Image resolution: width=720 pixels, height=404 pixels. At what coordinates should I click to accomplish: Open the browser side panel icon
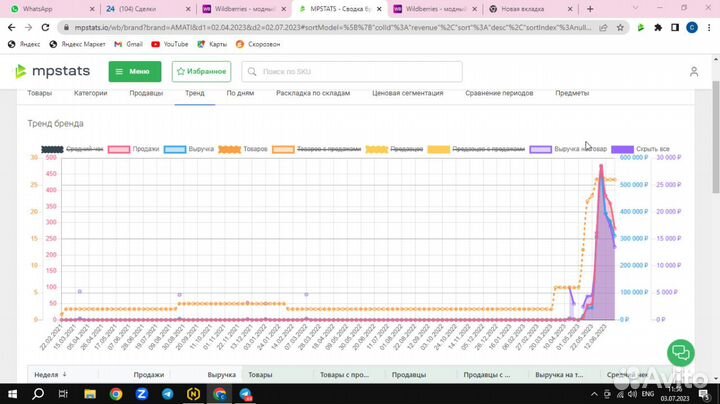(x=675, y=28)
